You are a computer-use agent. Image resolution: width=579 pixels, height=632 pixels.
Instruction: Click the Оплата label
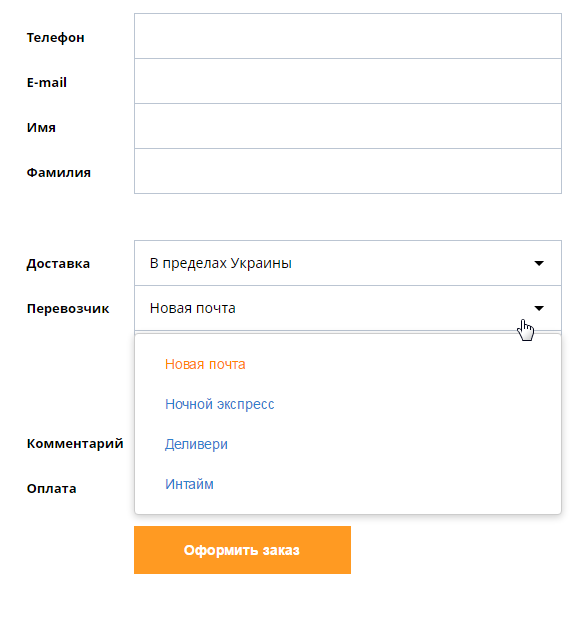[52, 489]
